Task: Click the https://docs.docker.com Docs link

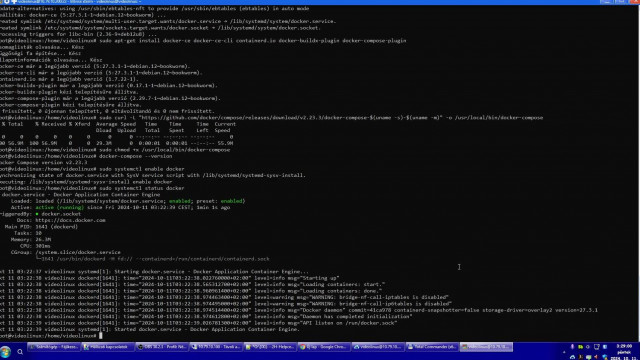Action: (x=70, y=220)
